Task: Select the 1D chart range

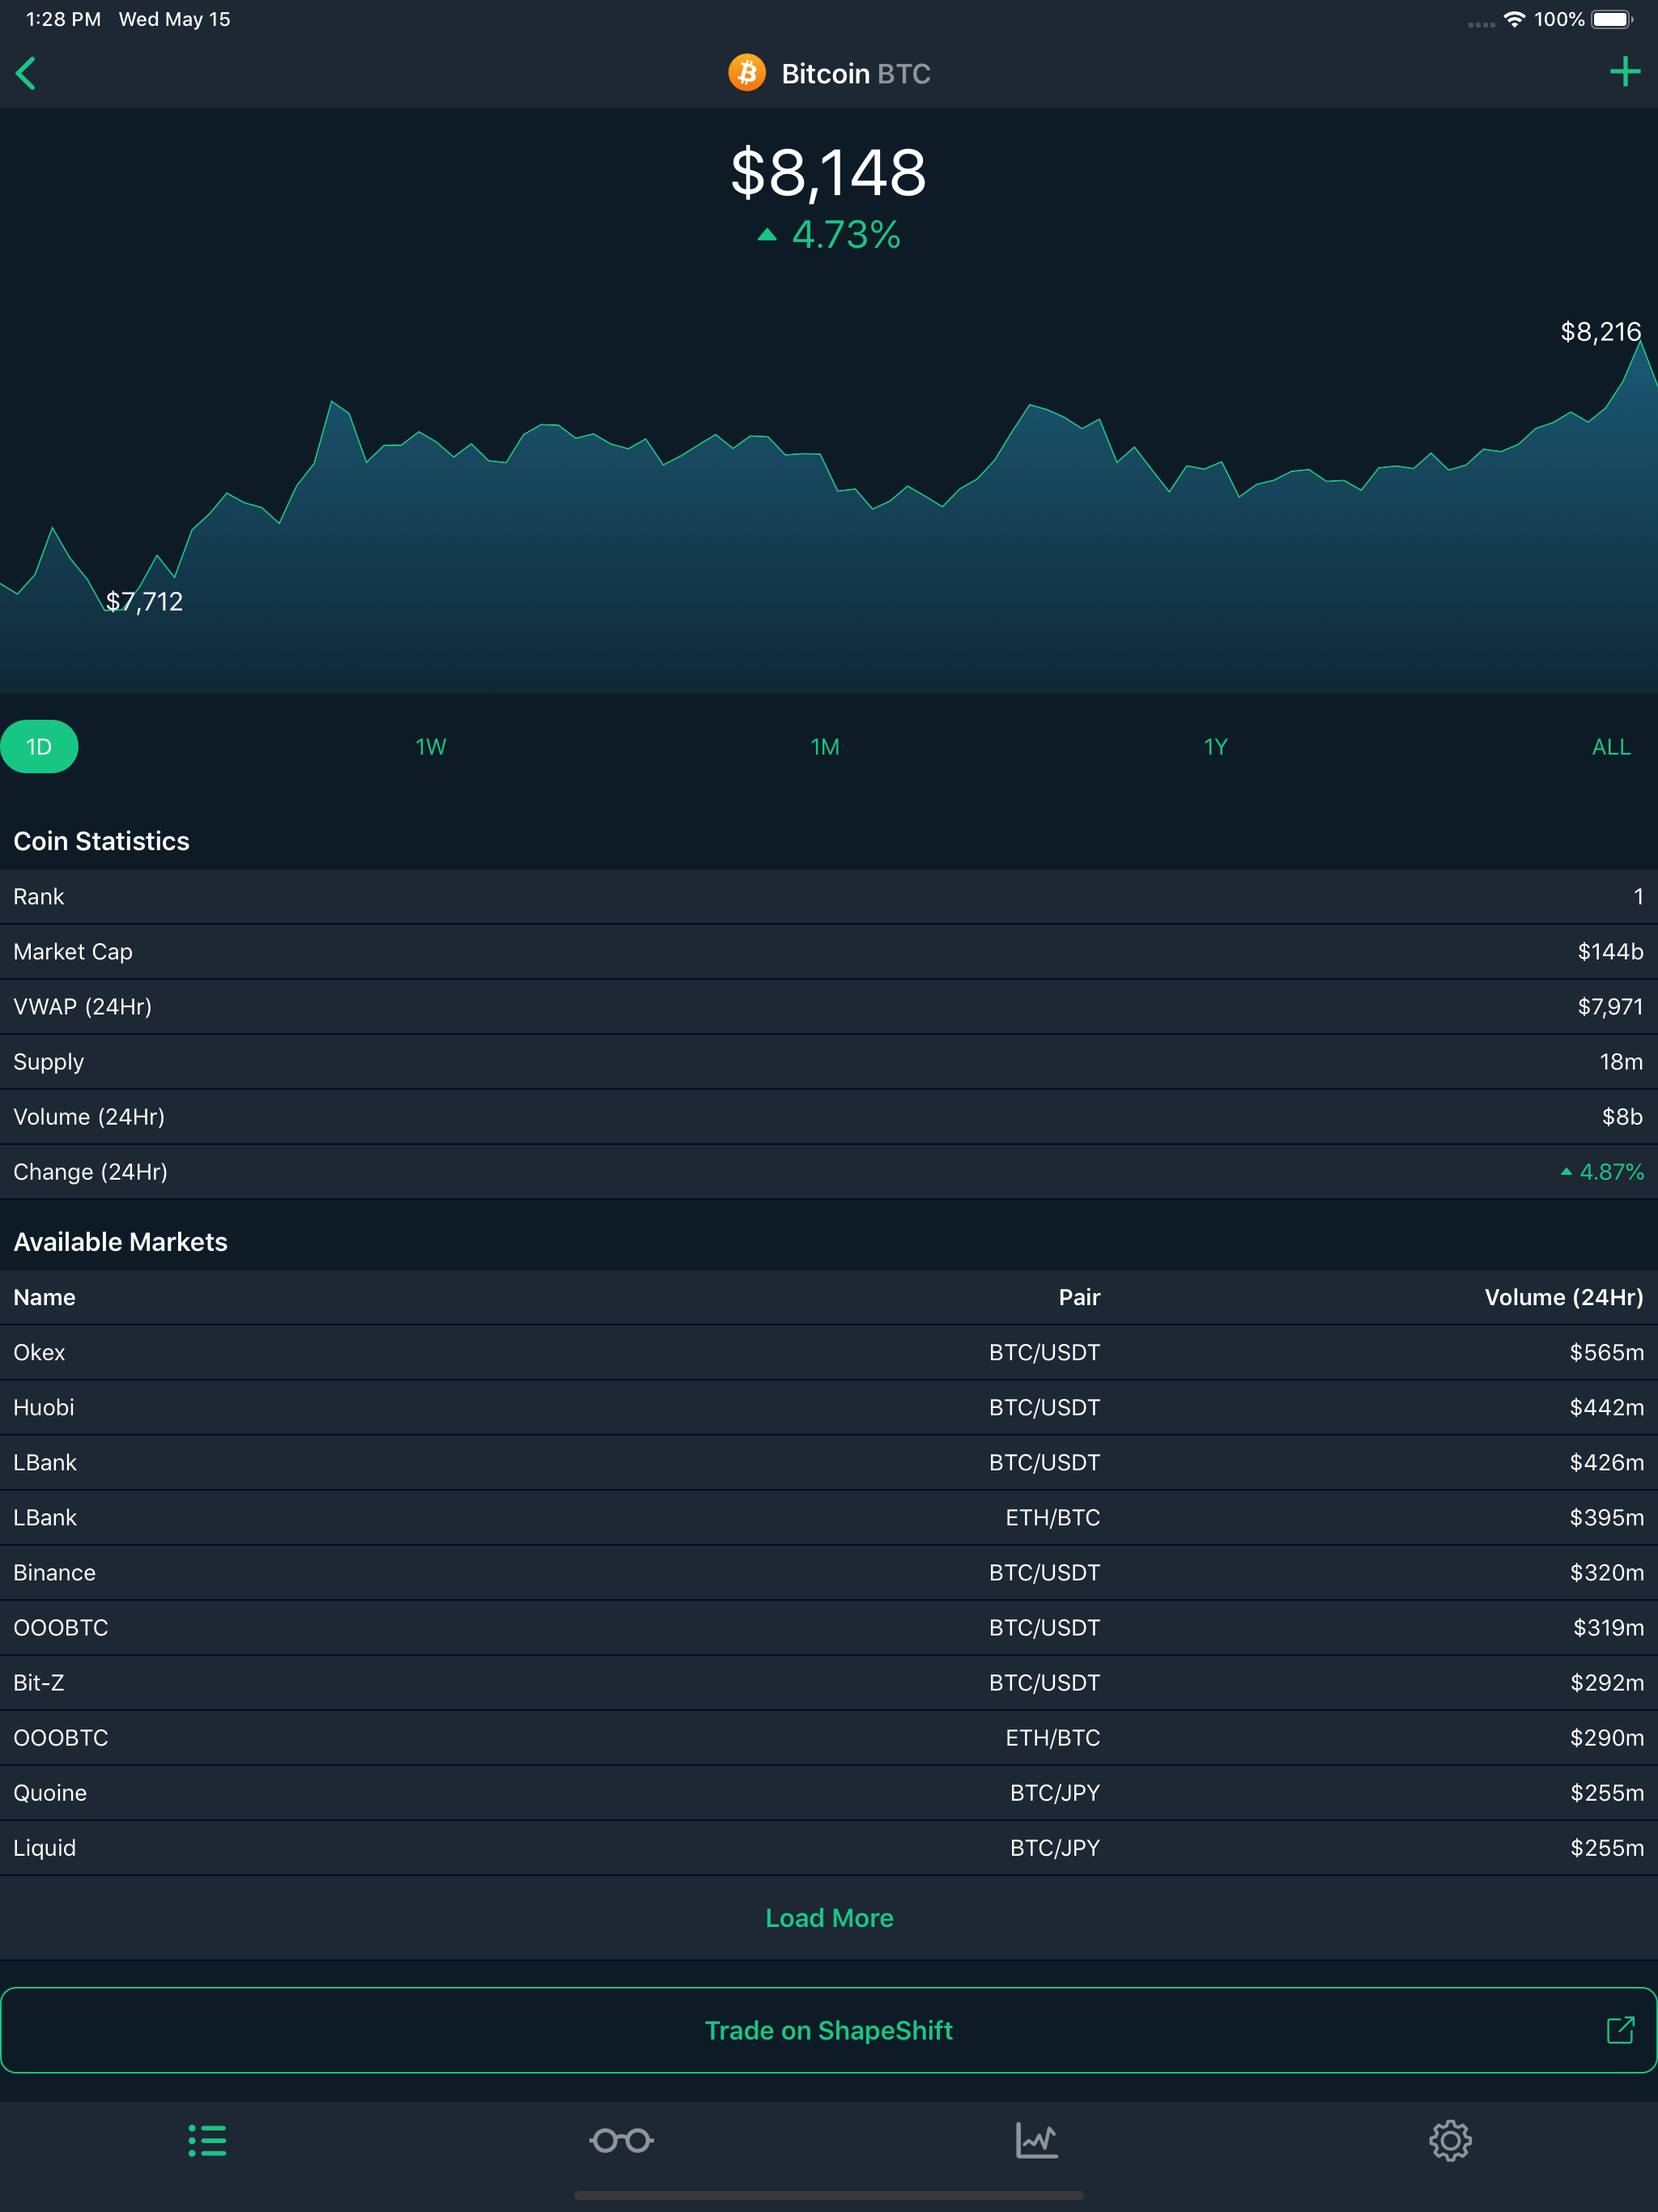Action: (x=39, y=747)
